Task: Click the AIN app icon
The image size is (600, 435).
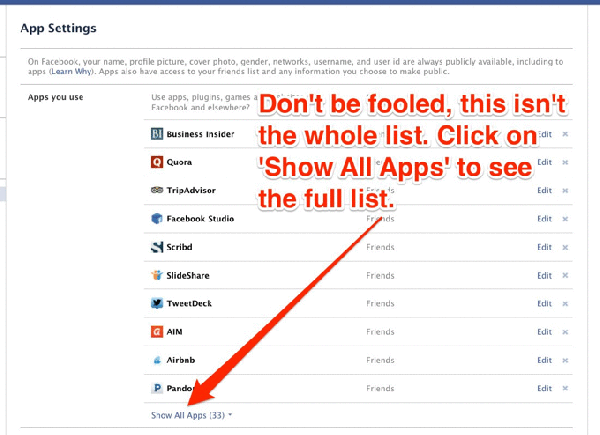Action: point(157,332)
